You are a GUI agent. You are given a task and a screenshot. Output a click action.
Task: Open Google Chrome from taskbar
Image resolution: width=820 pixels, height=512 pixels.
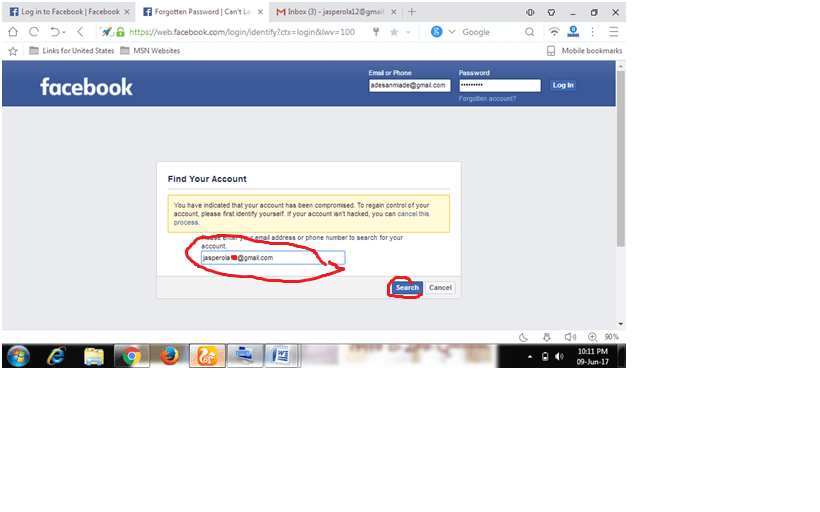(132, 357)
